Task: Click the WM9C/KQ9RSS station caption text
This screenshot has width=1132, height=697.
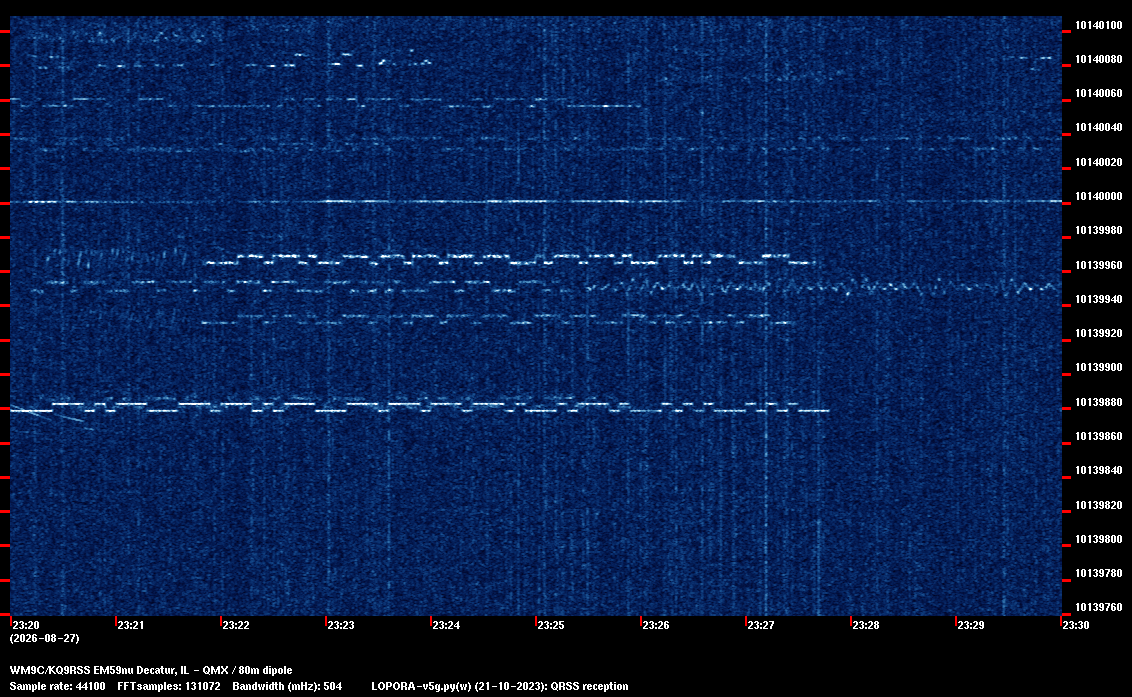Action: (x=151, y=670)
